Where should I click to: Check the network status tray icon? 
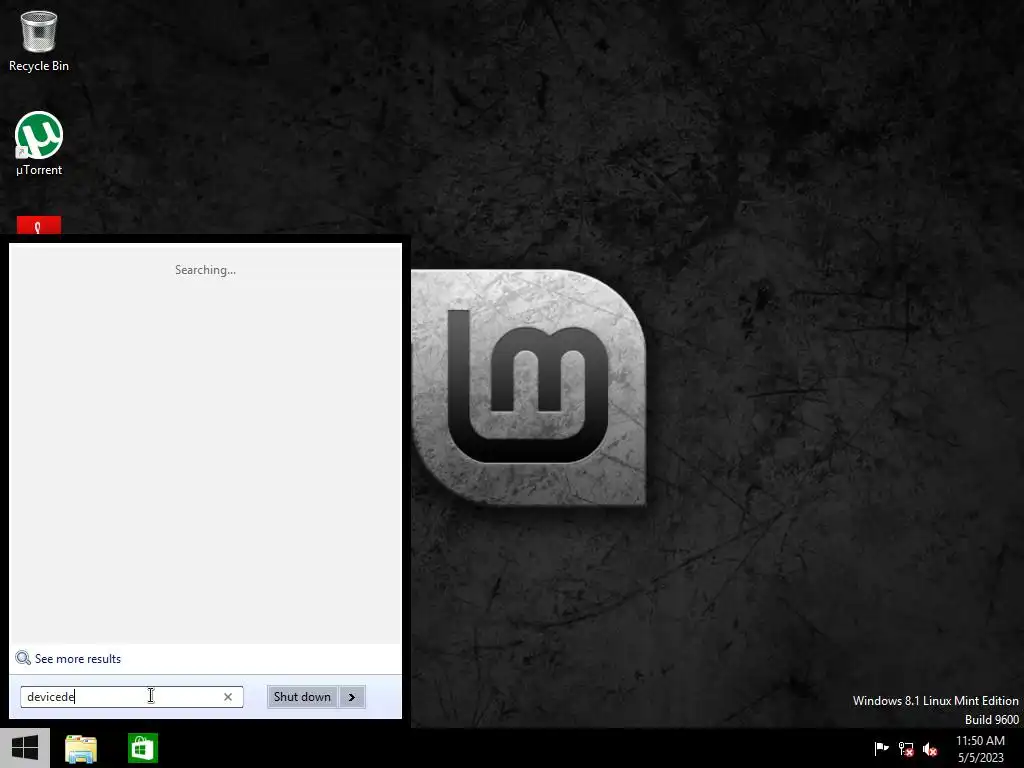click(x=906, y=748)
